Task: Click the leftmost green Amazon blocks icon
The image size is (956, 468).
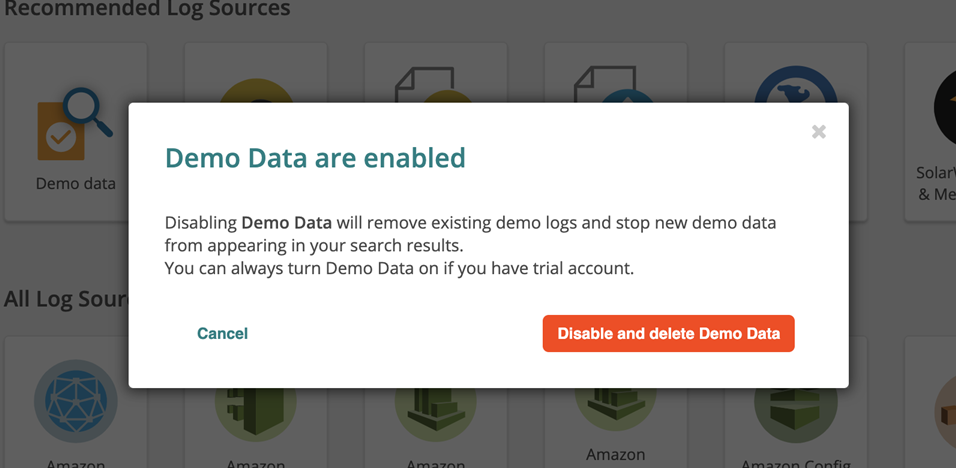Action: (256, 412)
